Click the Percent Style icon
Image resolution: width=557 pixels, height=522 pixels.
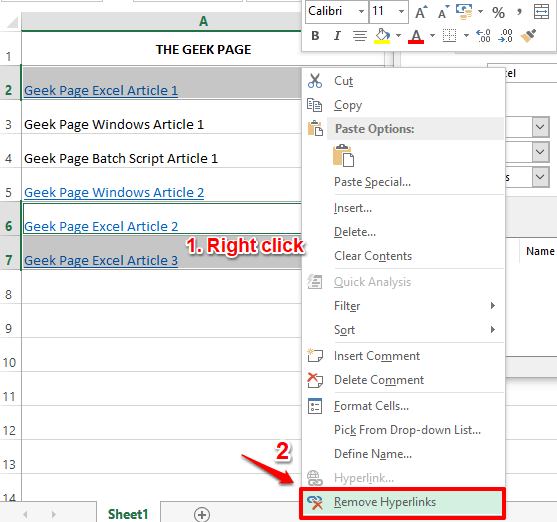point(498,12)
